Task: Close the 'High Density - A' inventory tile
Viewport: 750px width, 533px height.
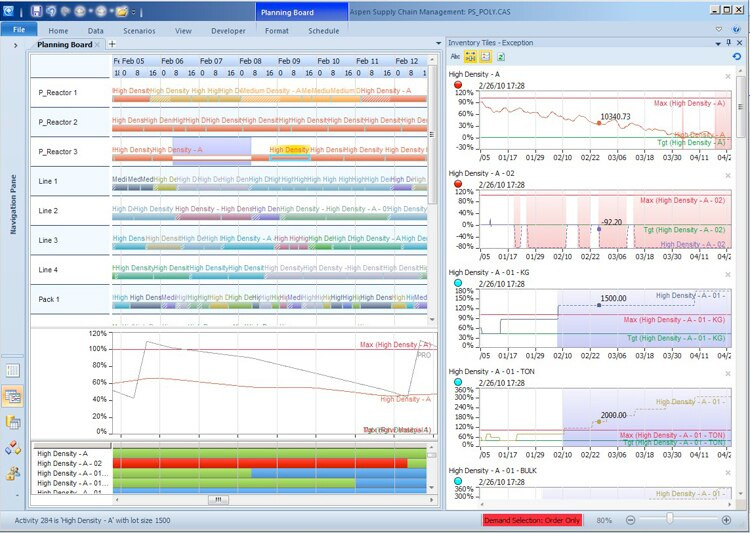Action: pyautogui.click(x=727, y=76)
